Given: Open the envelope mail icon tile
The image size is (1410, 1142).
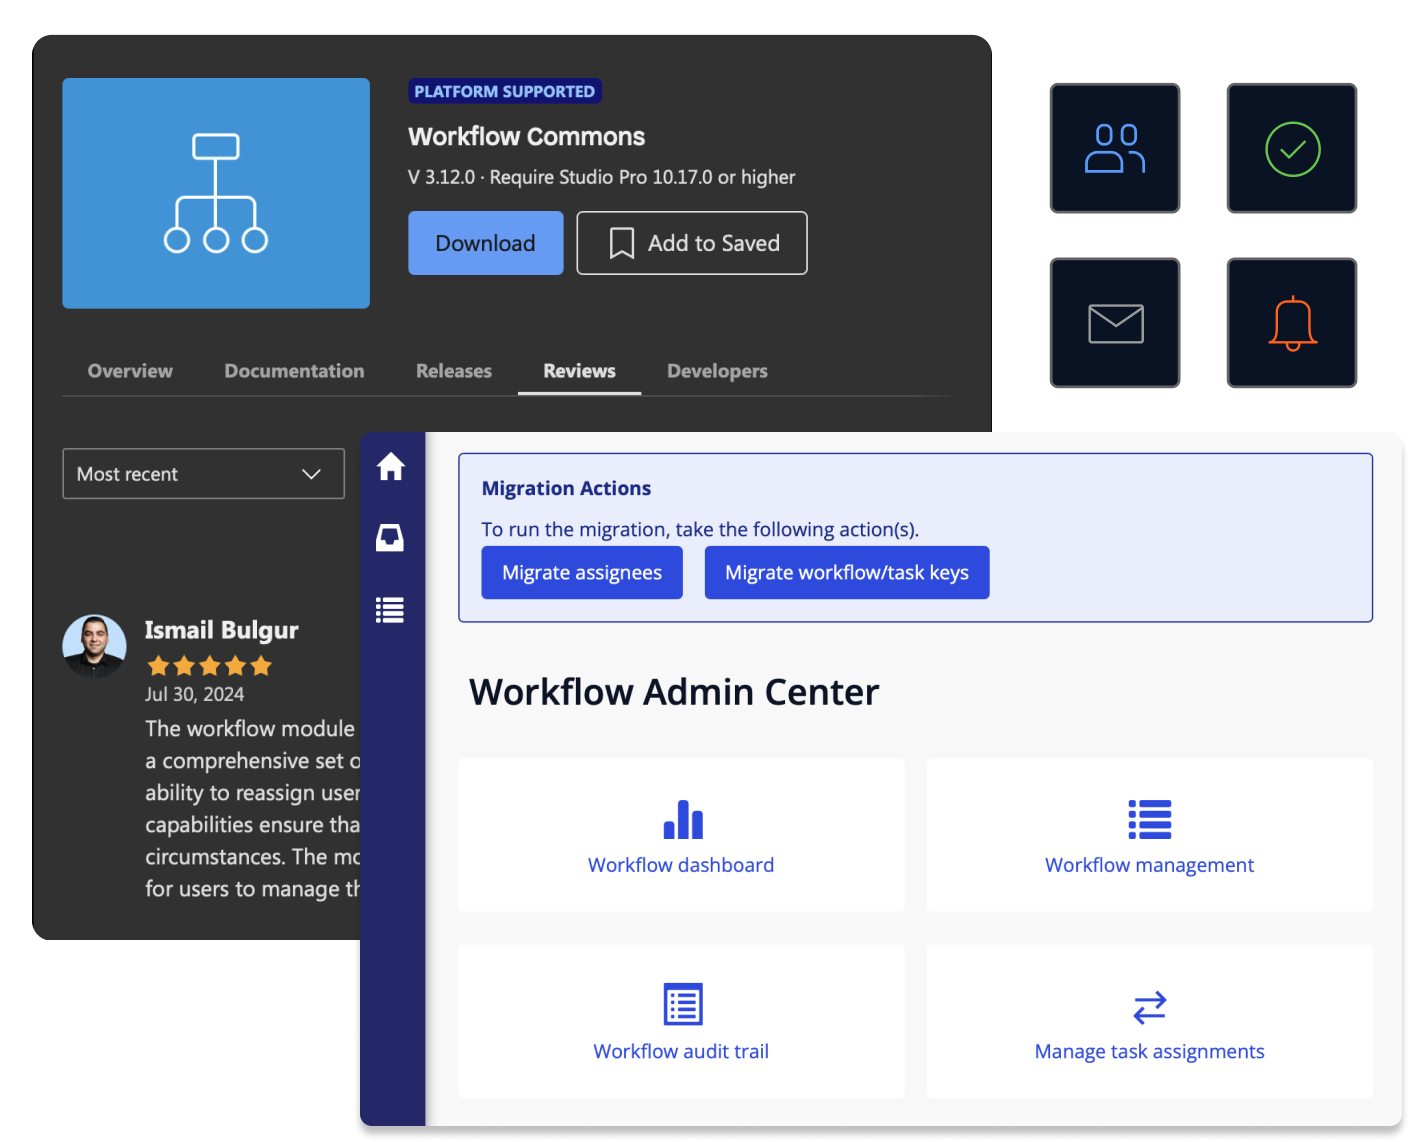Looking at the screenshot, I should point(1114,323).
